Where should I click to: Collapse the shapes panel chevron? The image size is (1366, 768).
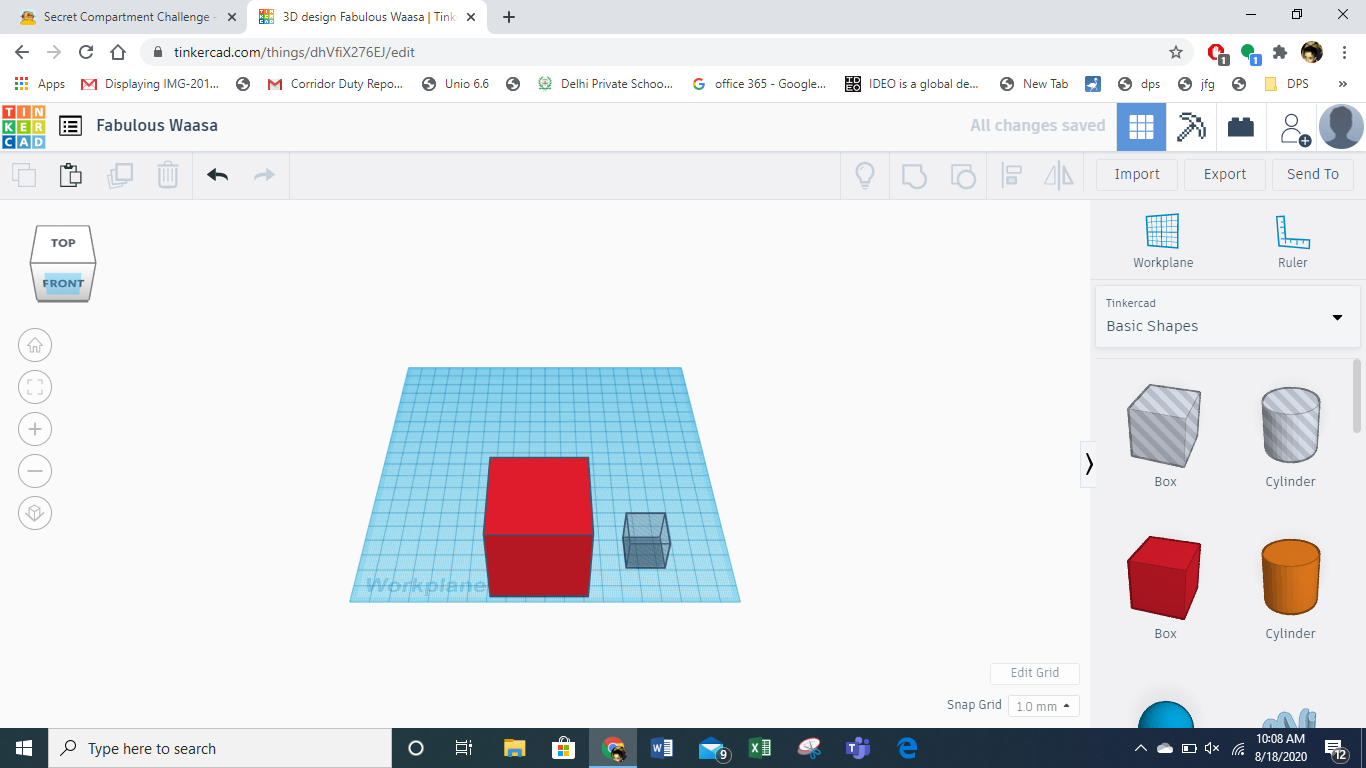tap(1088, 464)
